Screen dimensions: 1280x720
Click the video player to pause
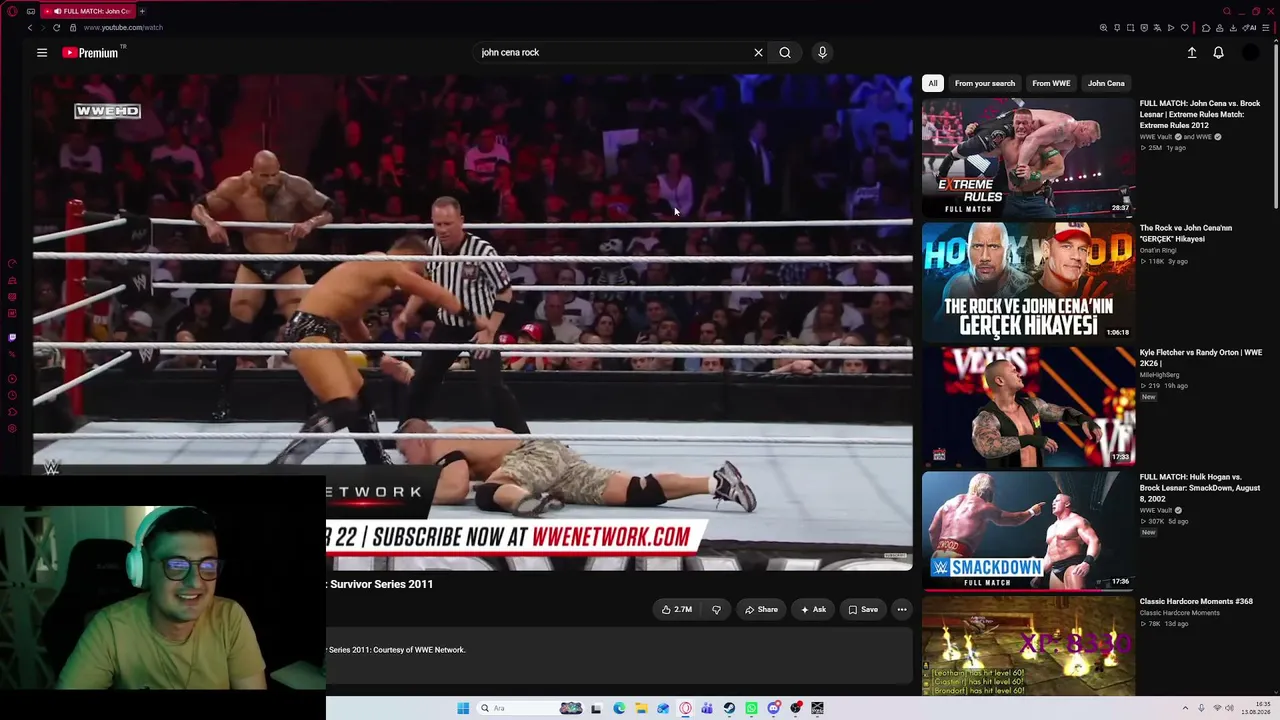472,322
